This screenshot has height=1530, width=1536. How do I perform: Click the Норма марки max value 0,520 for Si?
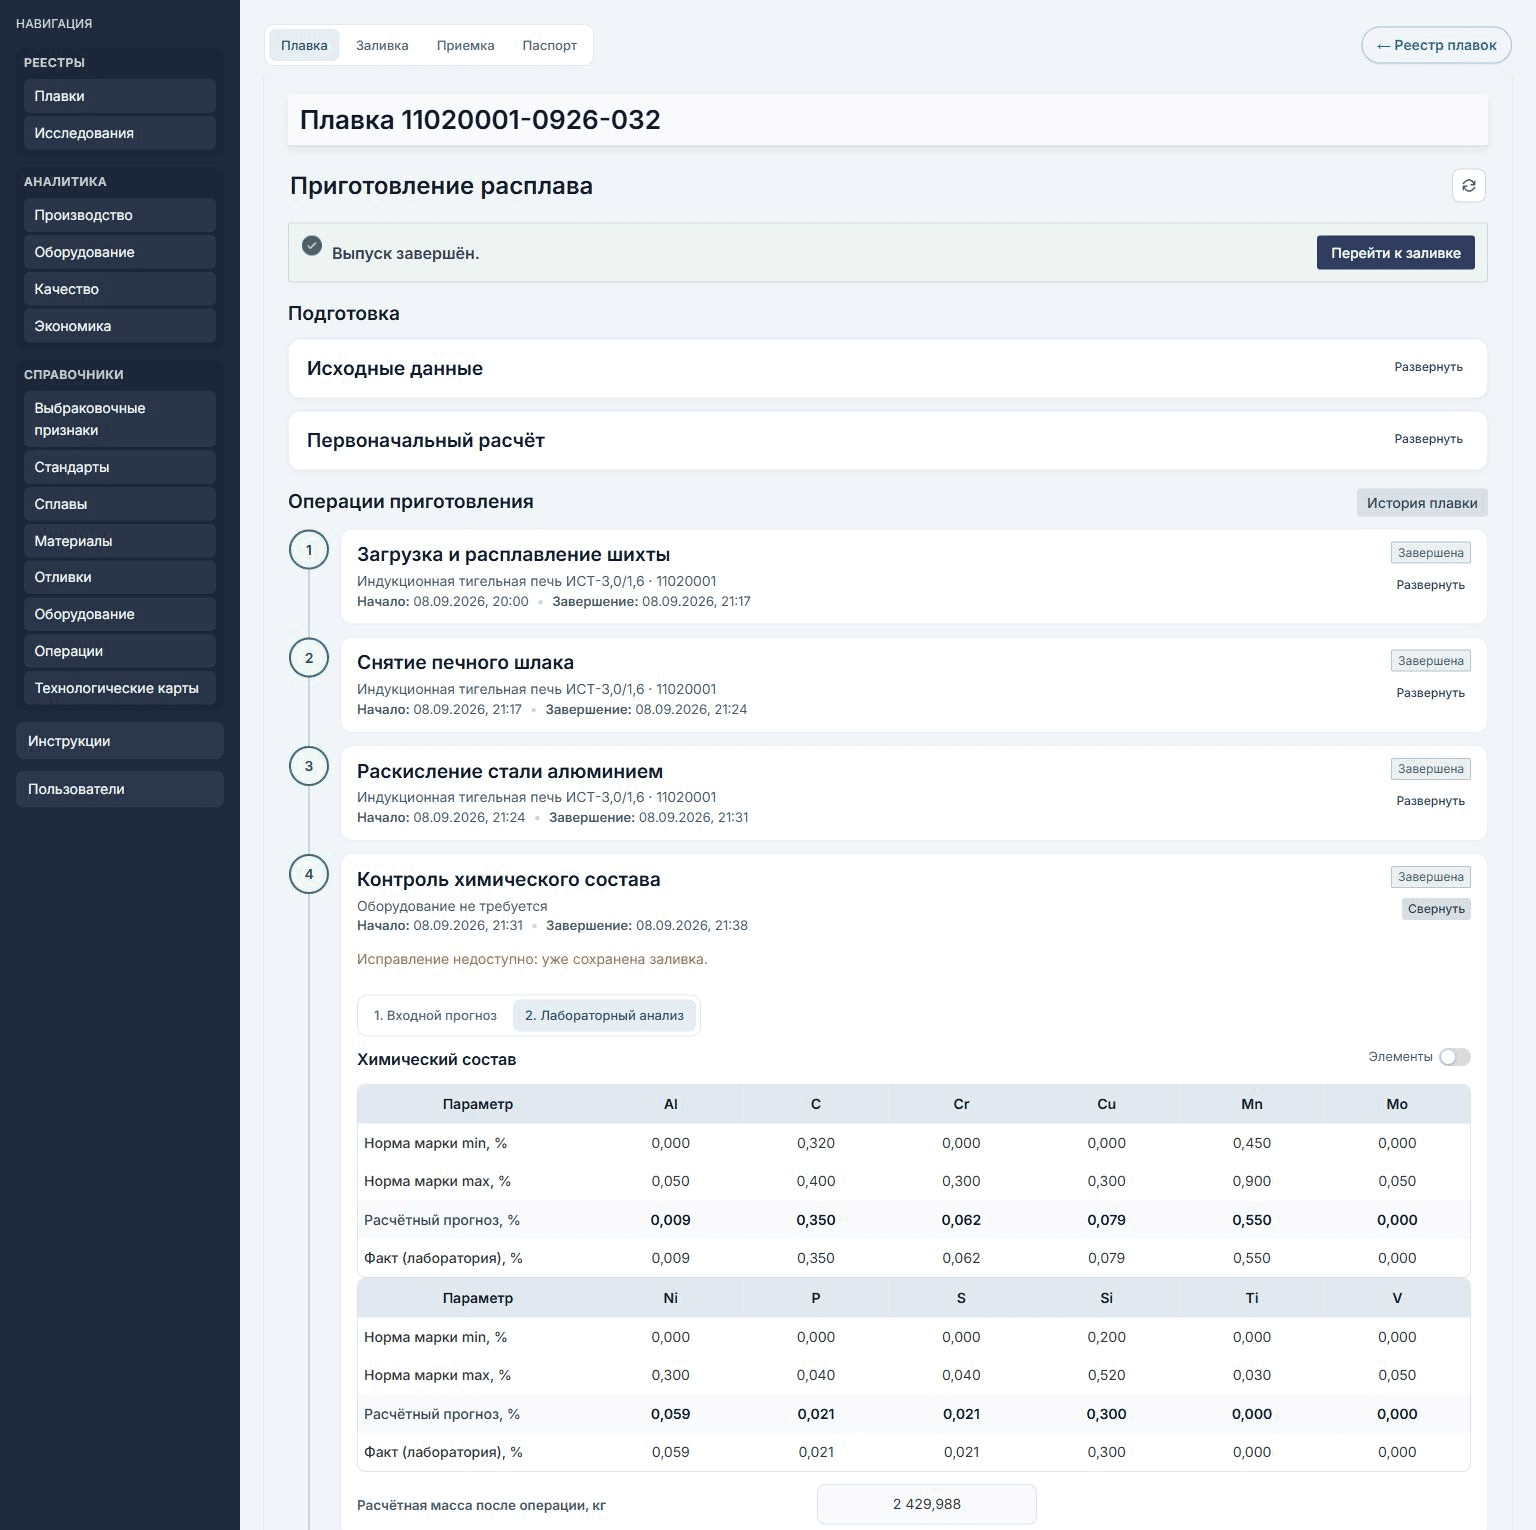point(1106,1375)
